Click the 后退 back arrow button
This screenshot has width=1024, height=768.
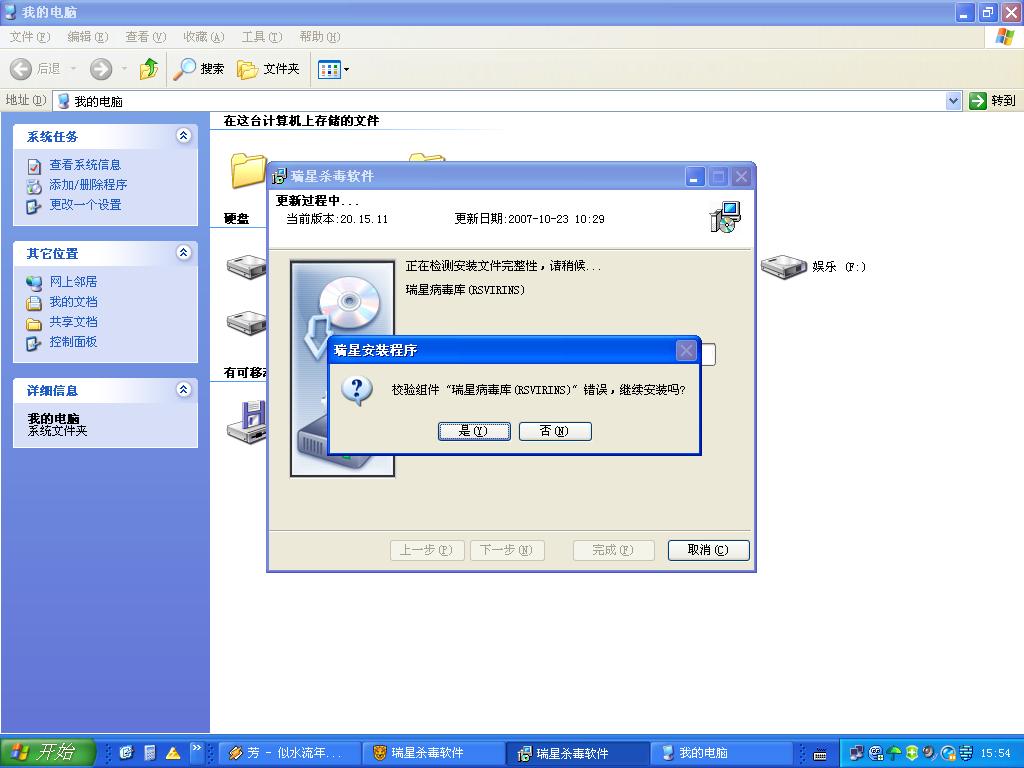tap(35, 69)
